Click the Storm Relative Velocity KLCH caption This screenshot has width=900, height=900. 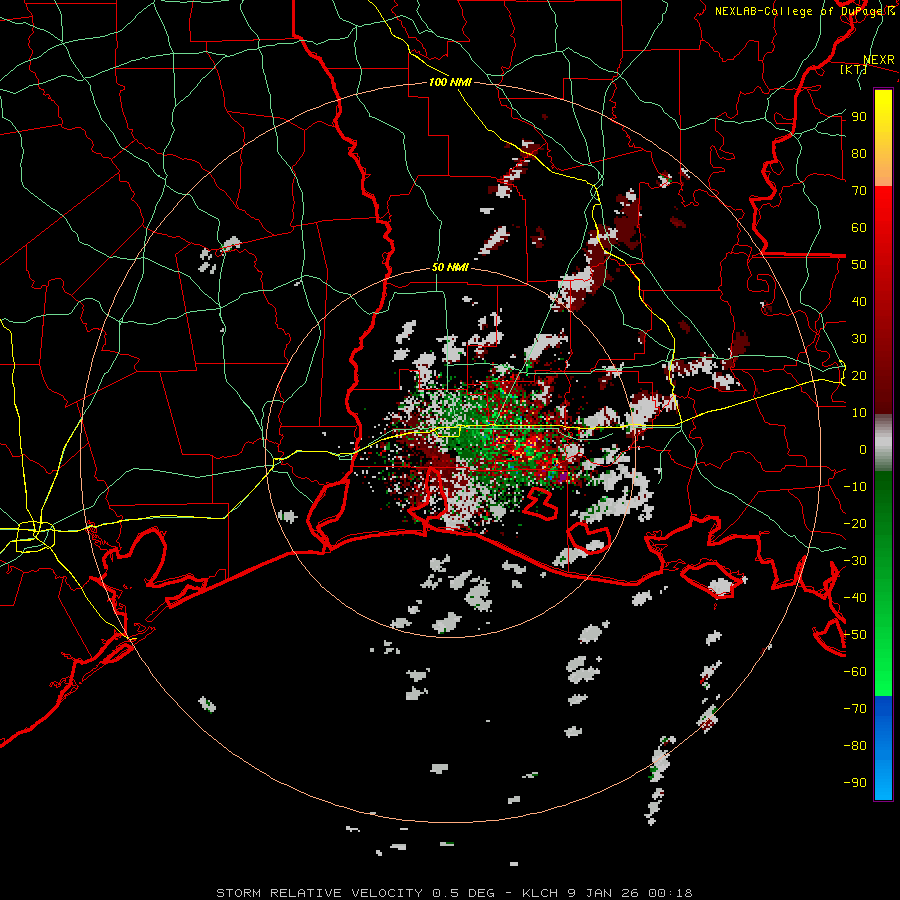pyautogui.click(x=454, y=893)
